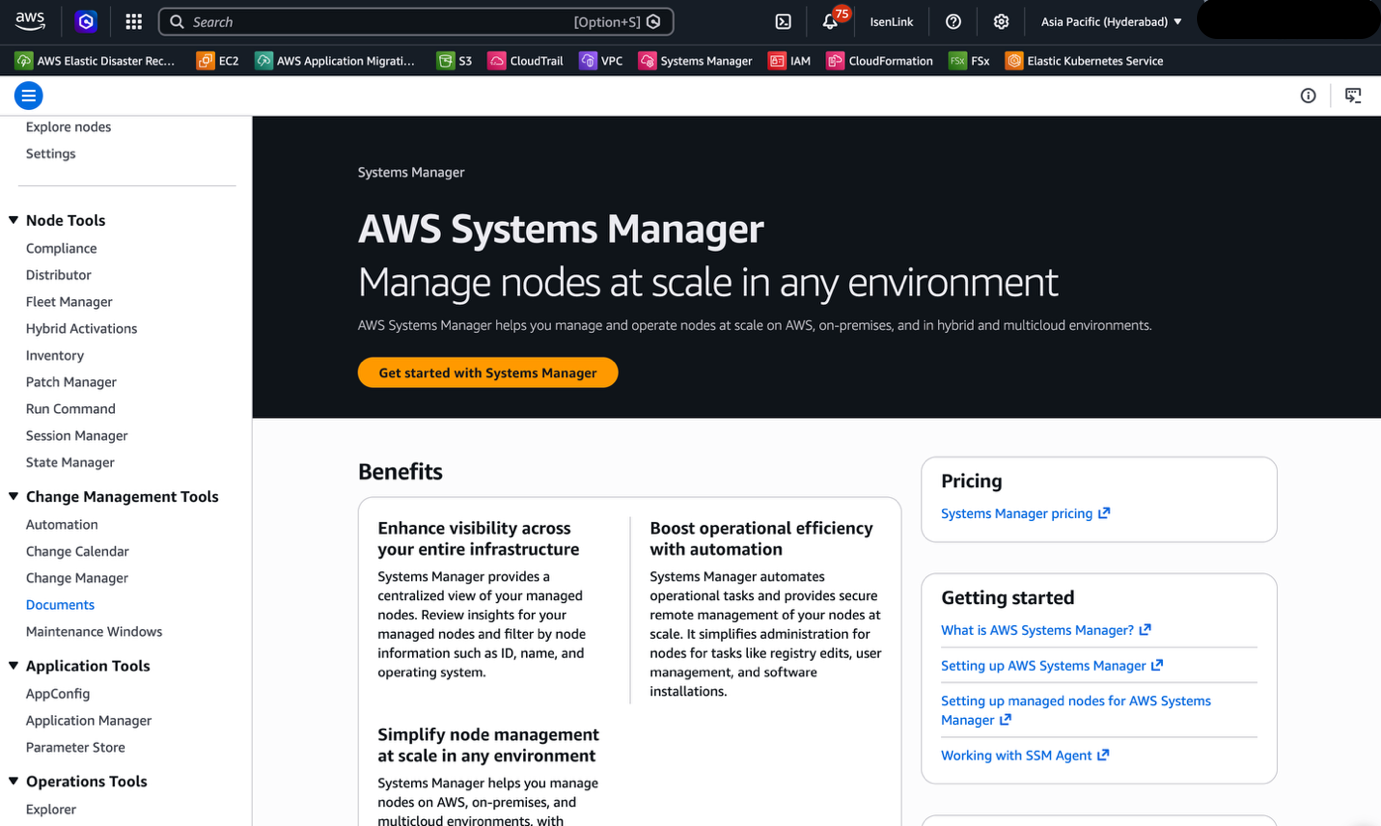This screenshot has width=1381, height=826.
Task: Click Get started with Systems Manager button
Action: click(488, 373)
